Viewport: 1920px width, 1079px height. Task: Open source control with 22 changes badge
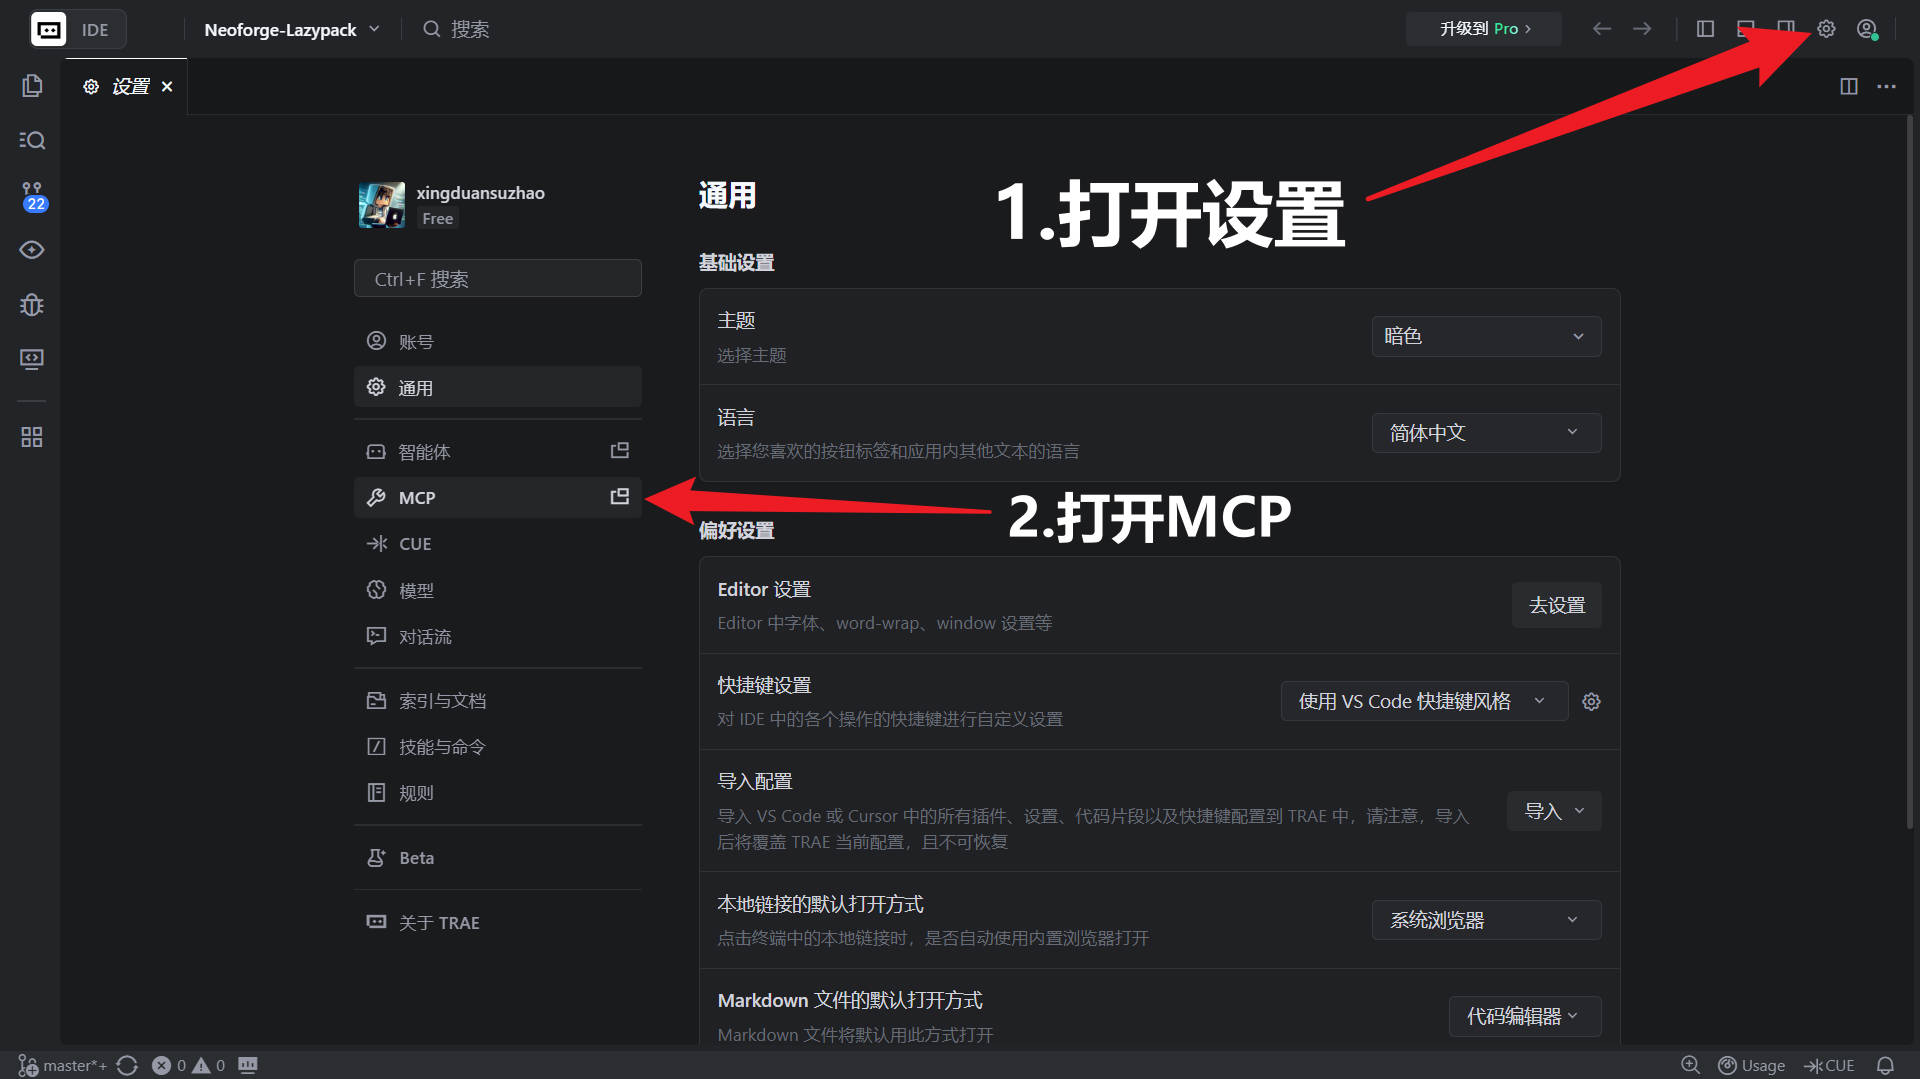click(x=33, y=196)
